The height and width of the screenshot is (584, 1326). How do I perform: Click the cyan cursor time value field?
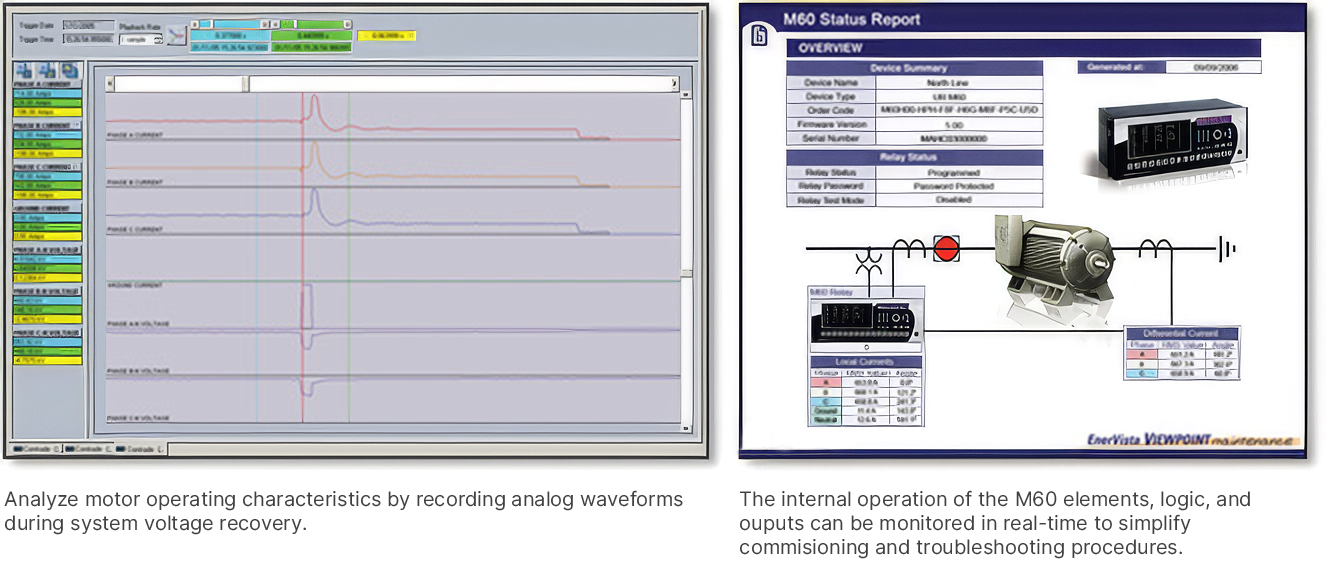click(x=230, y=35)
